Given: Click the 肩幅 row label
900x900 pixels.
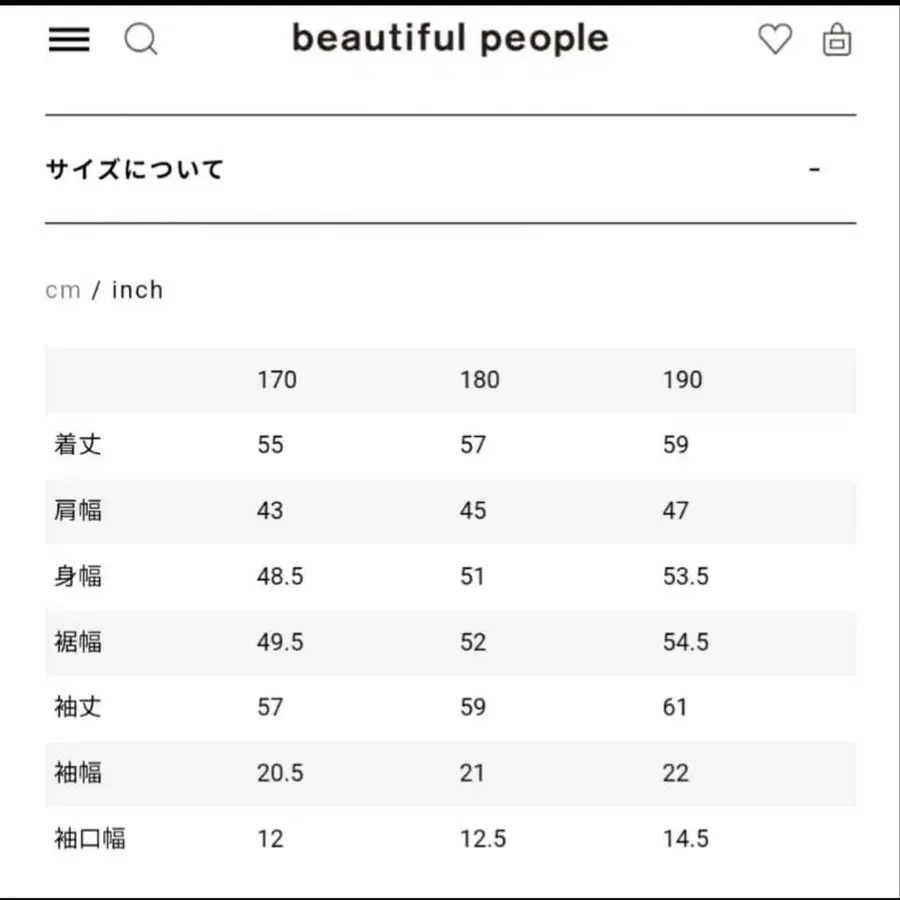Looking at the screenshot, I should (x=78, y=511).
